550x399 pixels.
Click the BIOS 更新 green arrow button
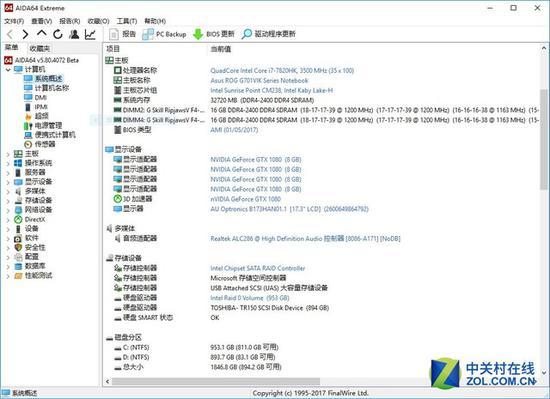point(214,34)
